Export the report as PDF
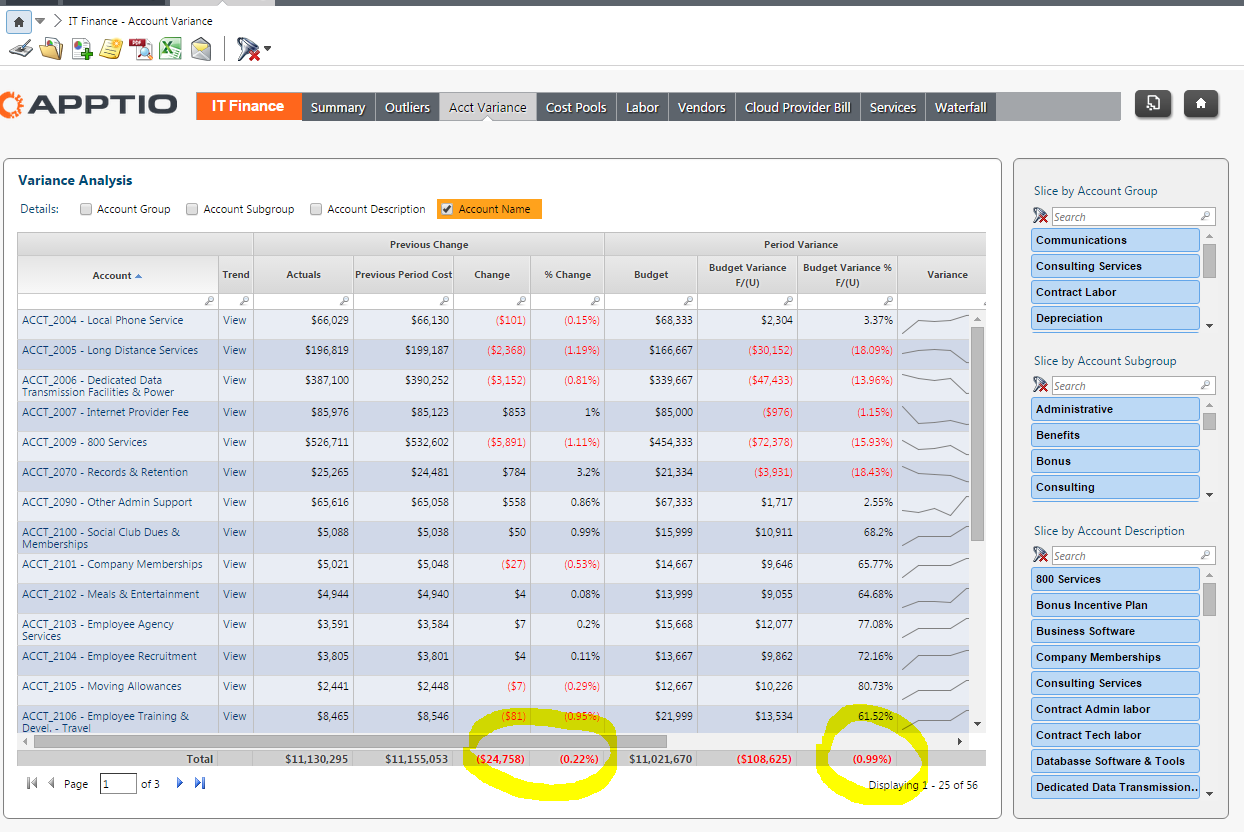1244x832 pixels. [140, 48]
